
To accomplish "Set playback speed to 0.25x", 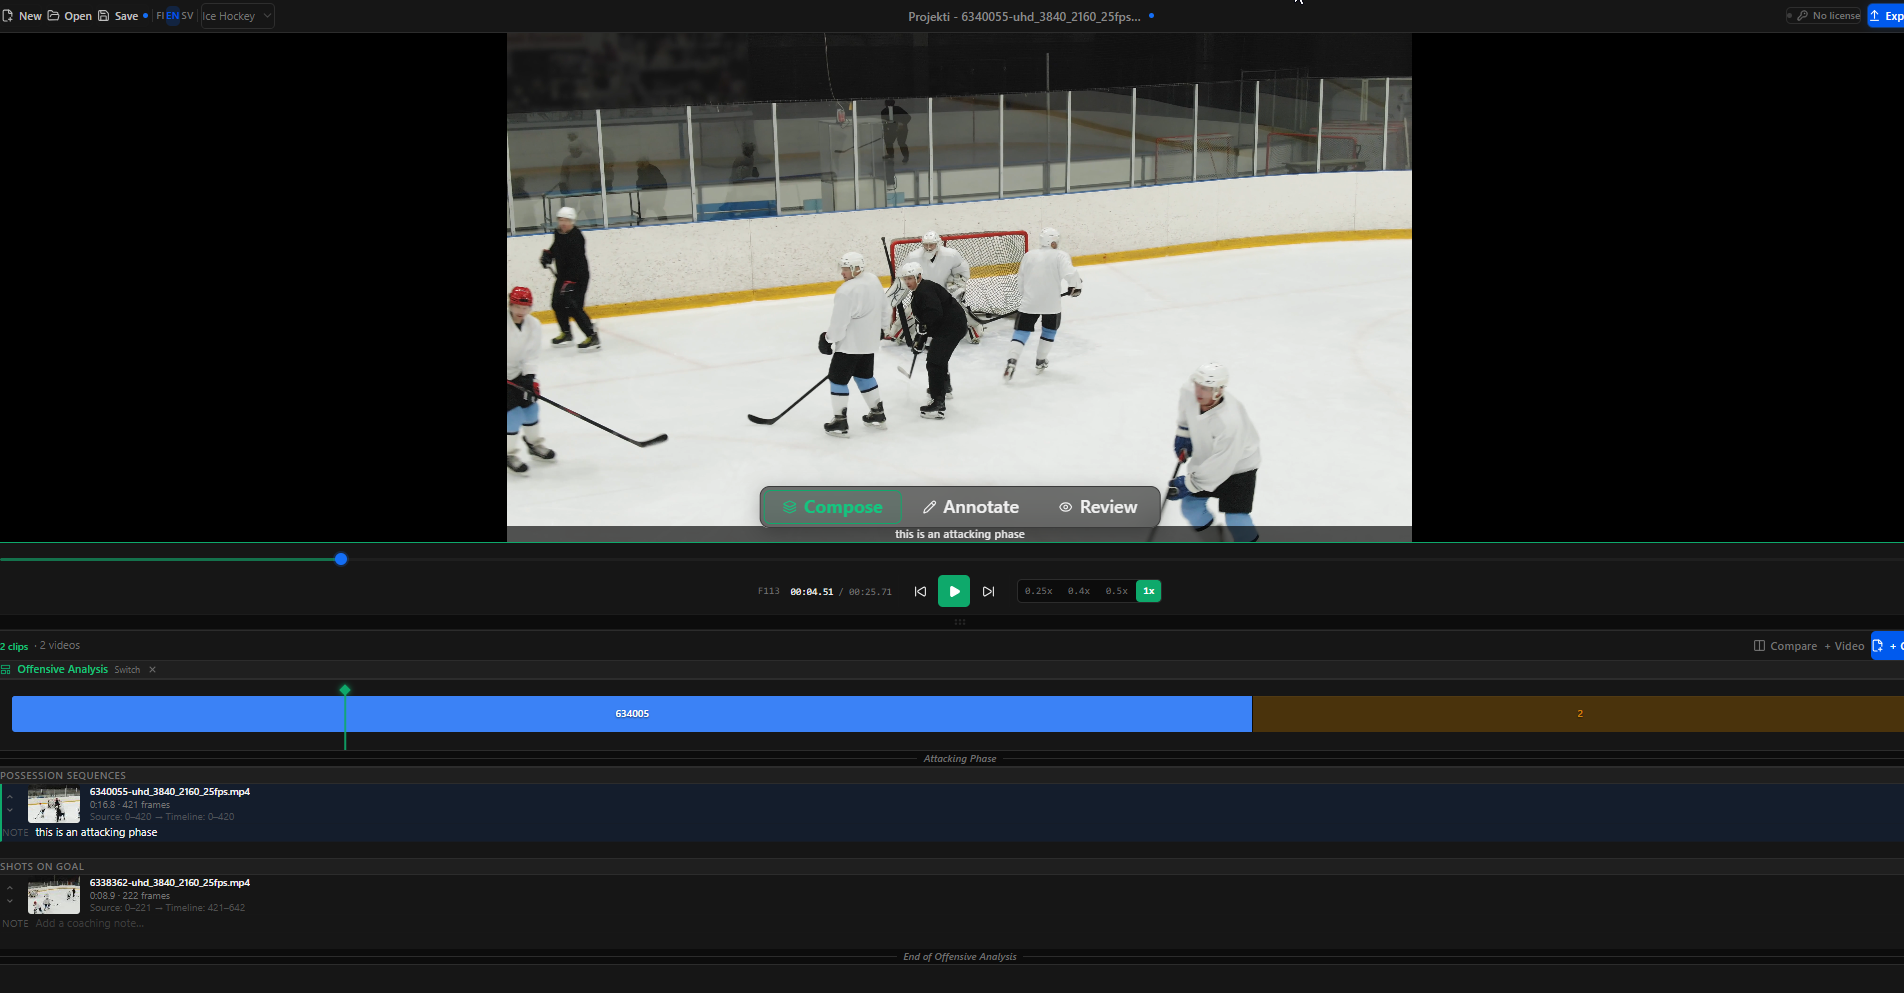I will coord(1040,591).
